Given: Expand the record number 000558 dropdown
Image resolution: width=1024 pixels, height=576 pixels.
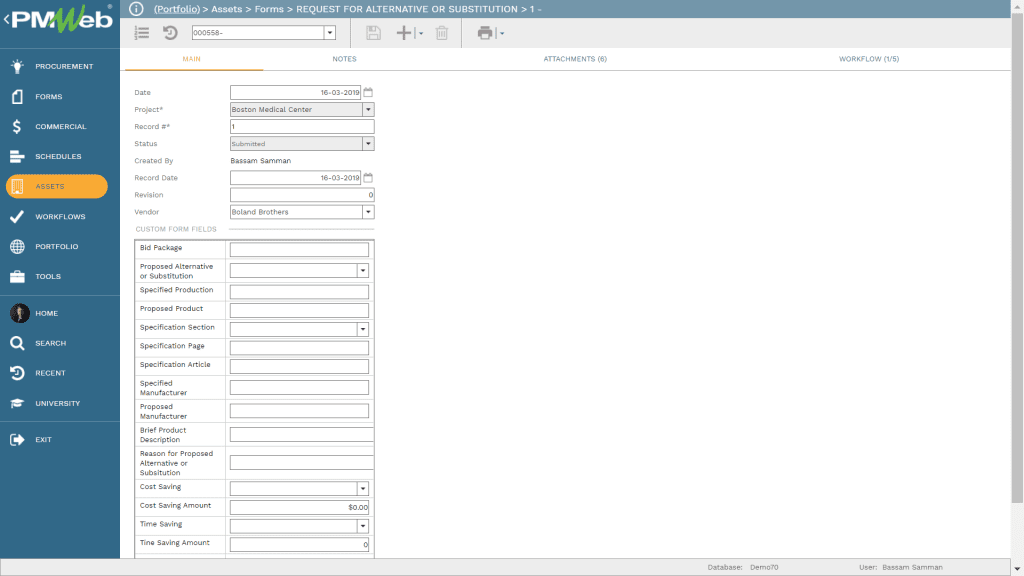Looking at the screenshot, I should [x=330, y=33].
